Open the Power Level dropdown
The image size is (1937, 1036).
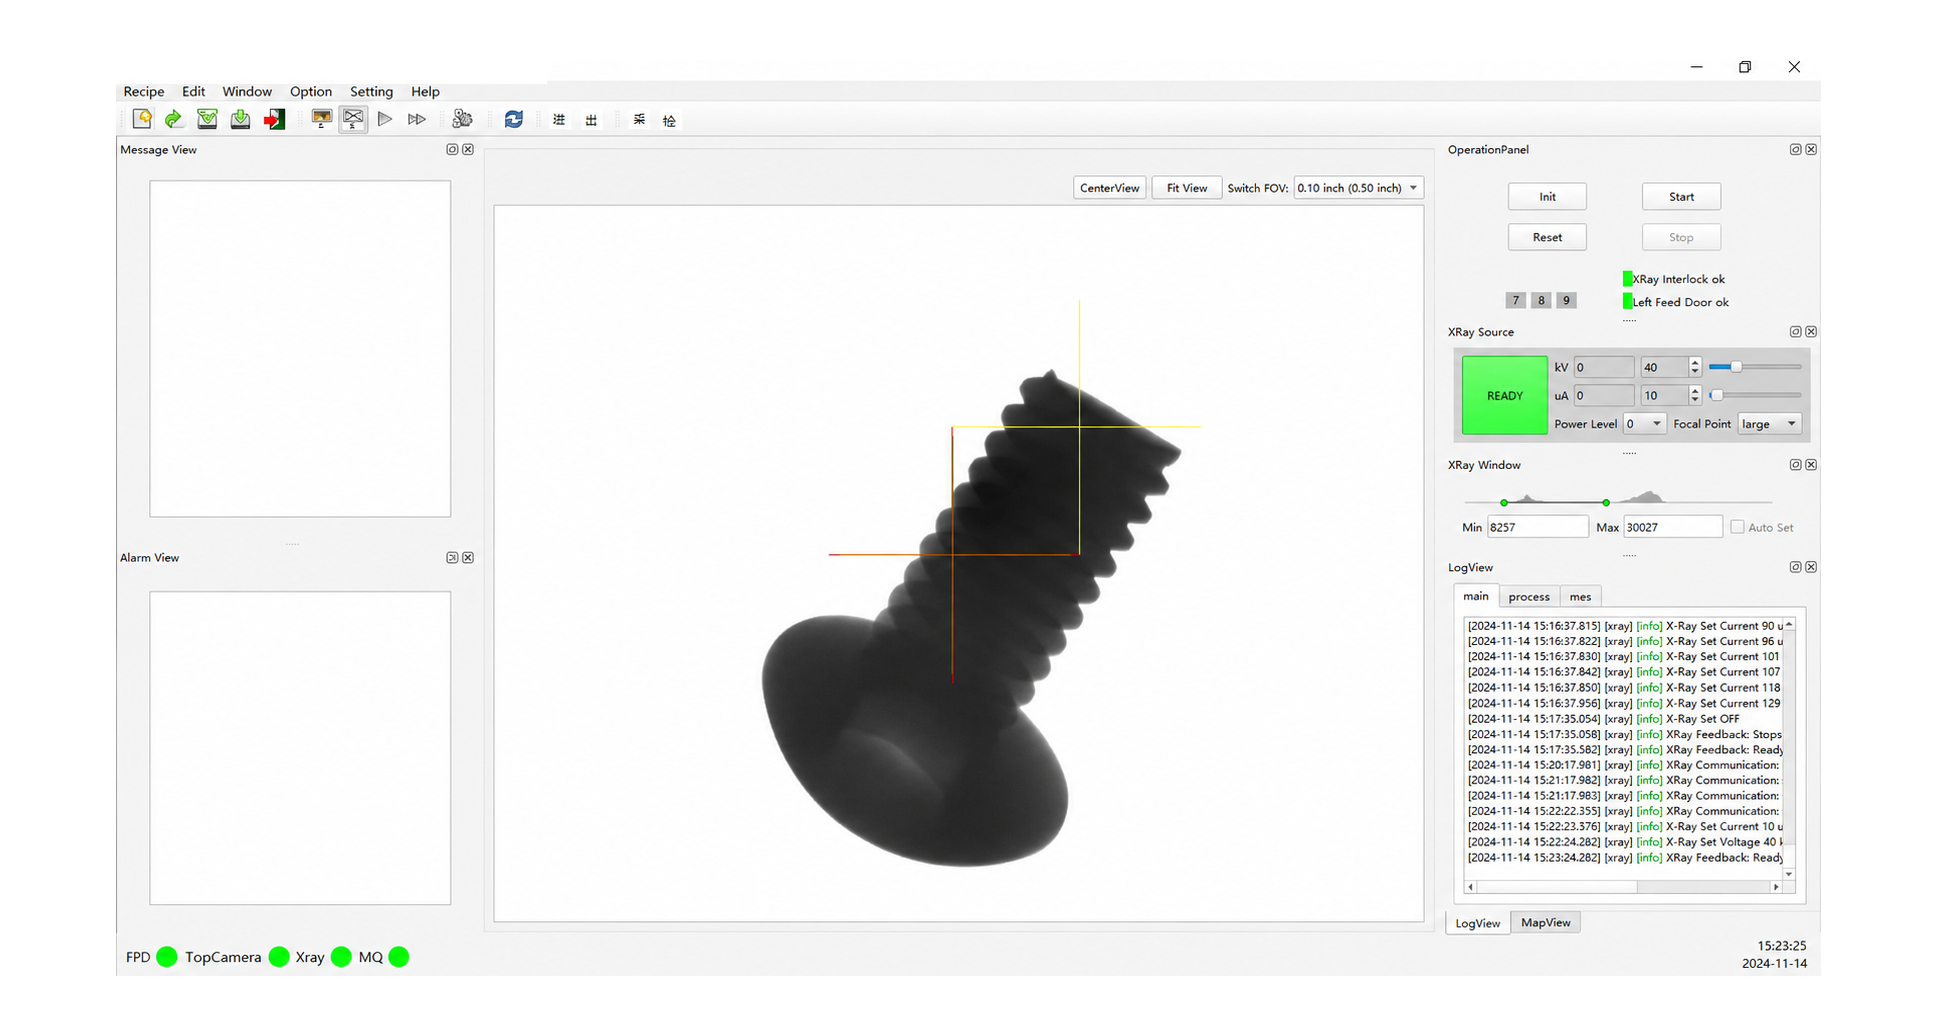(x=1644, y=424)
